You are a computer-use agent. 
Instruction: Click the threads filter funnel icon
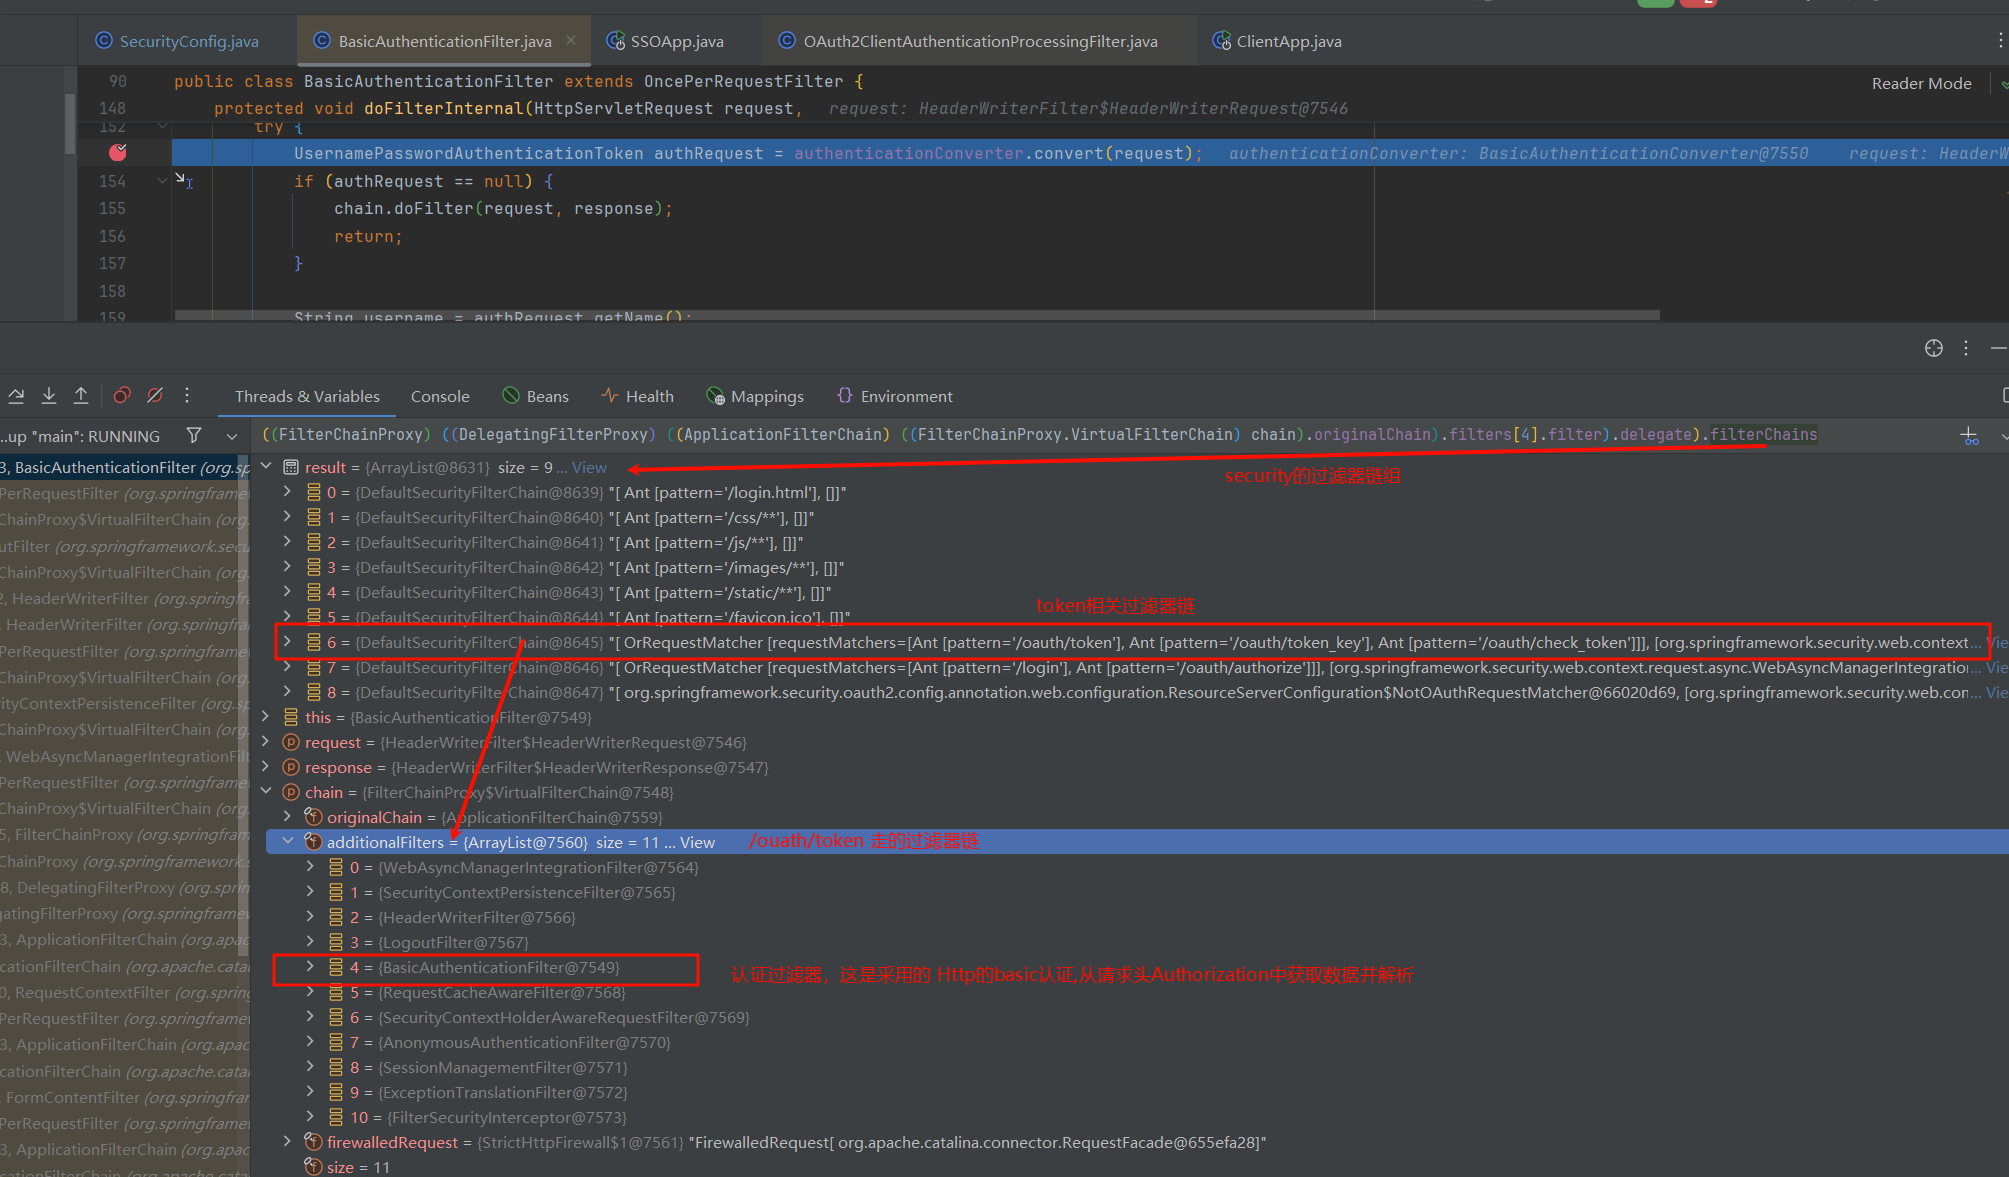coord(194,435)
